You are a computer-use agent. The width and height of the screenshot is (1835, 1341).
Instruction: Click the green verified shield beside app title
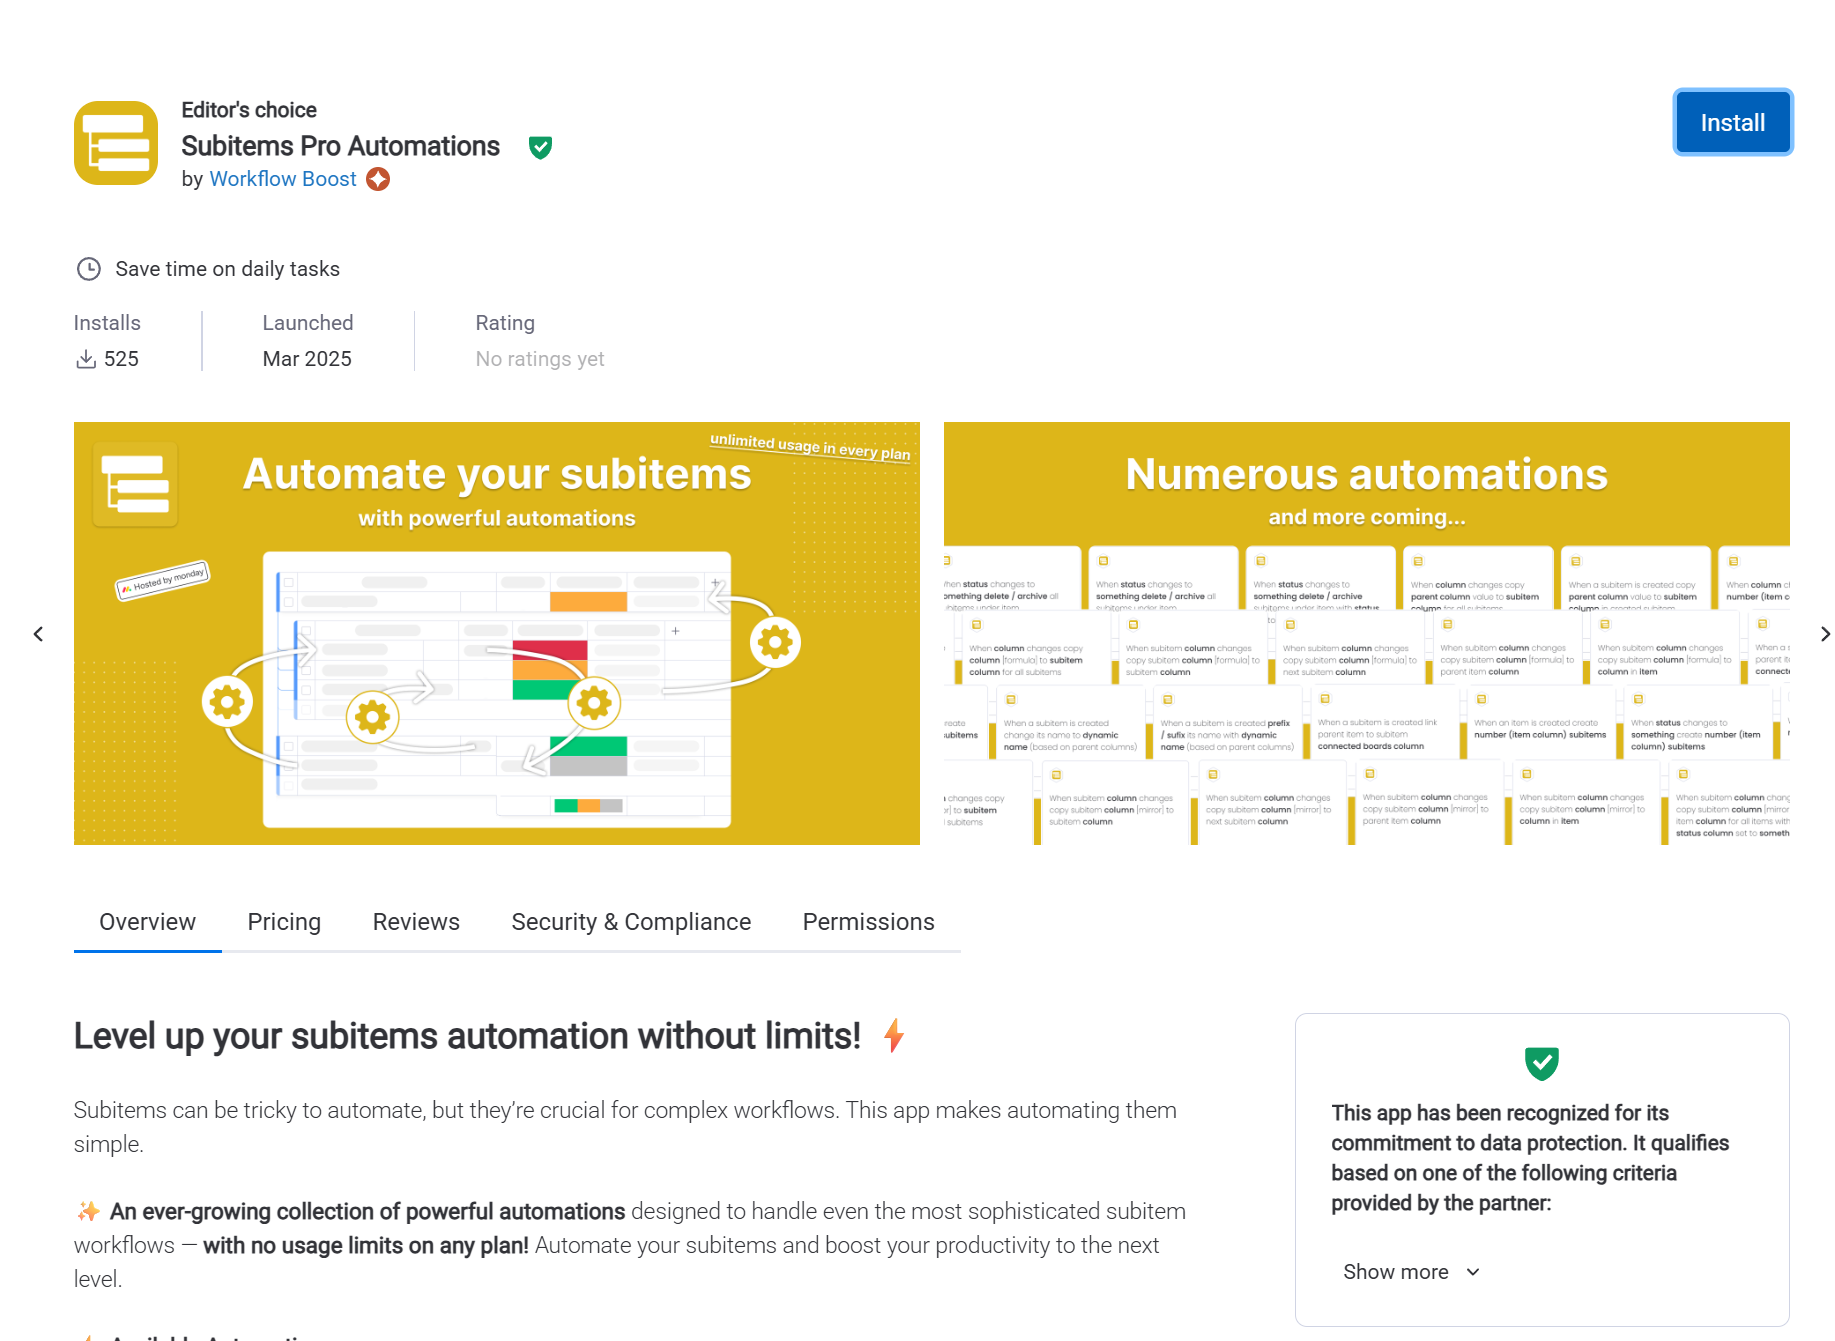coord(540,148)
